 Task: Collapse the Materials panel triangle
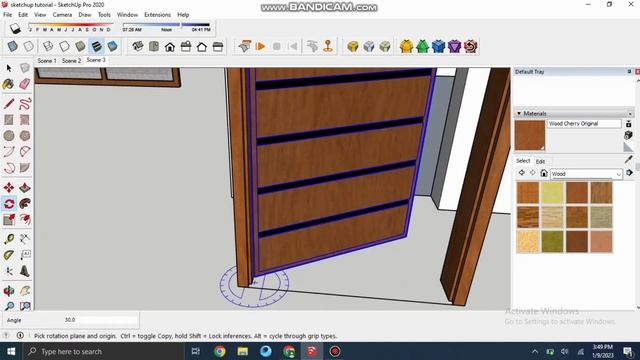coord(519,113)
